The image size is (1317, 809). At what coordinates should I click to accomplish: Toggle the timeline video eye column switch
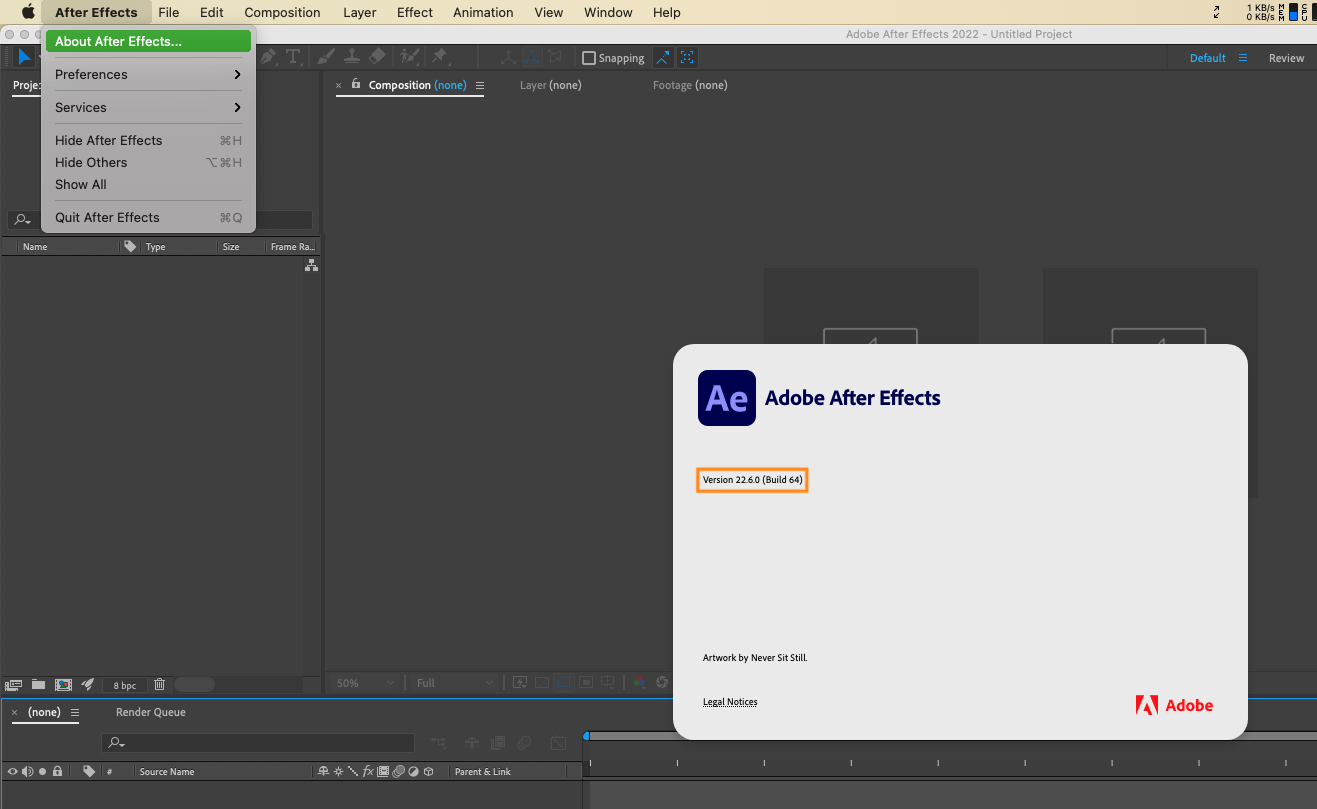[x=13, y=771]
